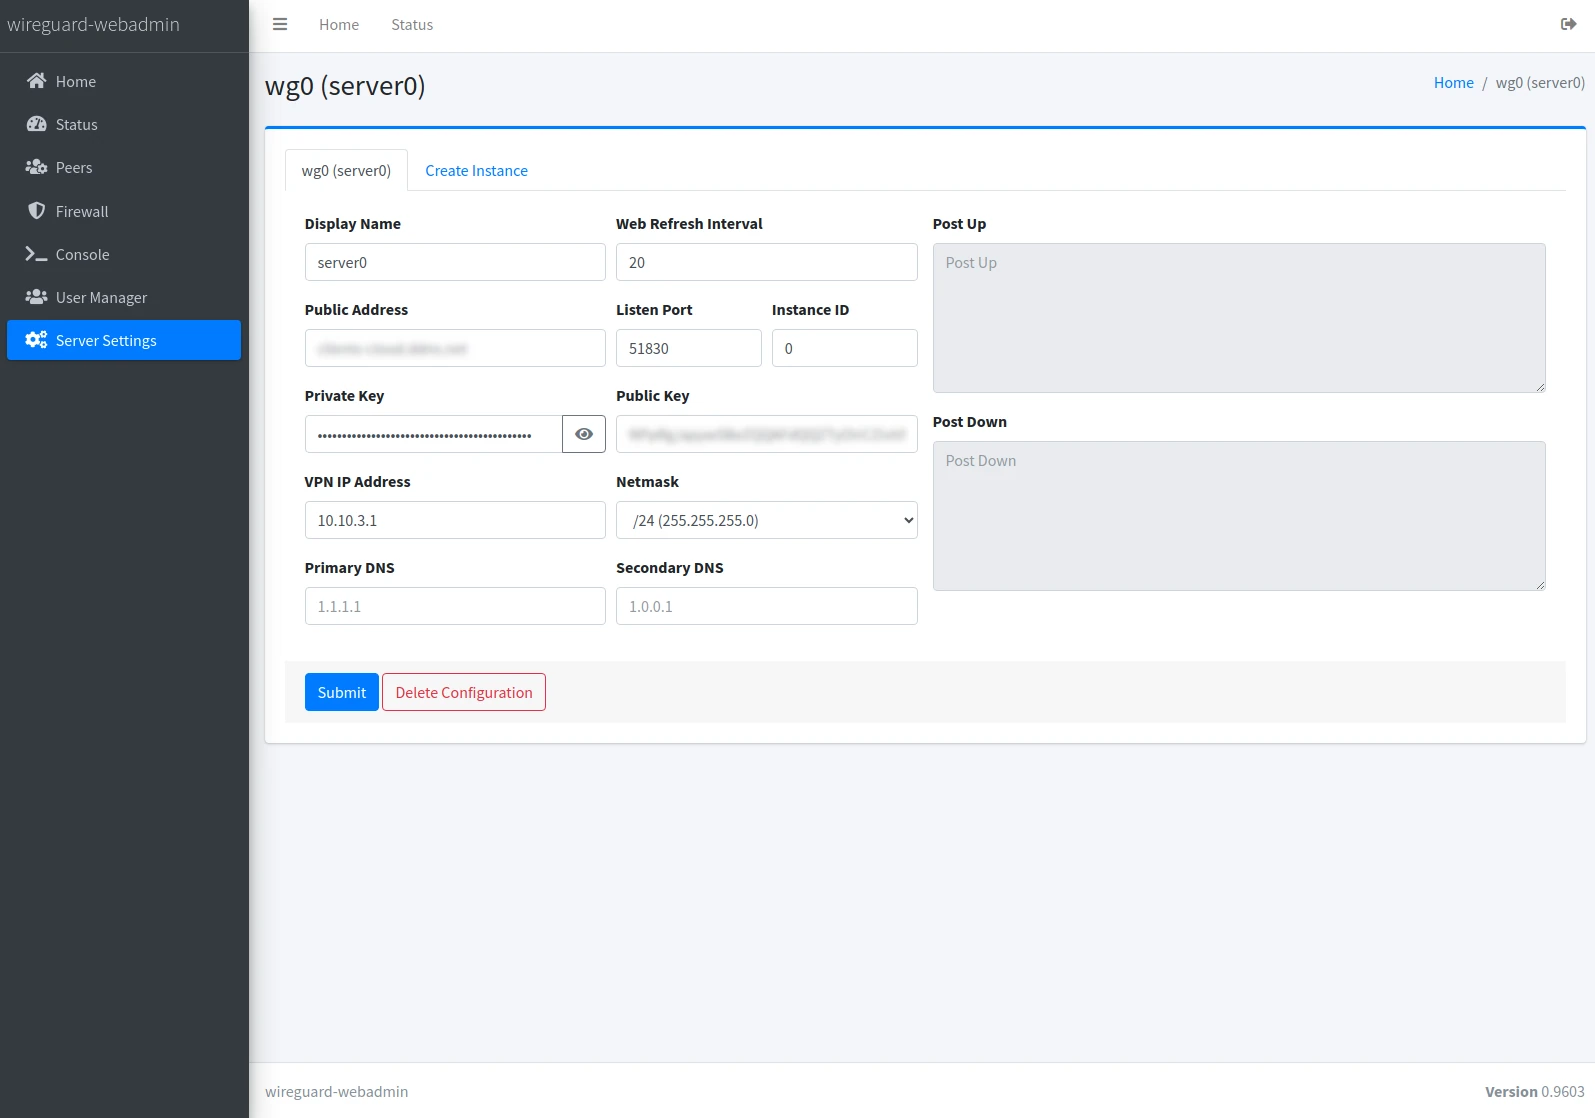1595x1118 pixels.
Task: Edit the Instance ID field
Action: click(x=845, y=348)
